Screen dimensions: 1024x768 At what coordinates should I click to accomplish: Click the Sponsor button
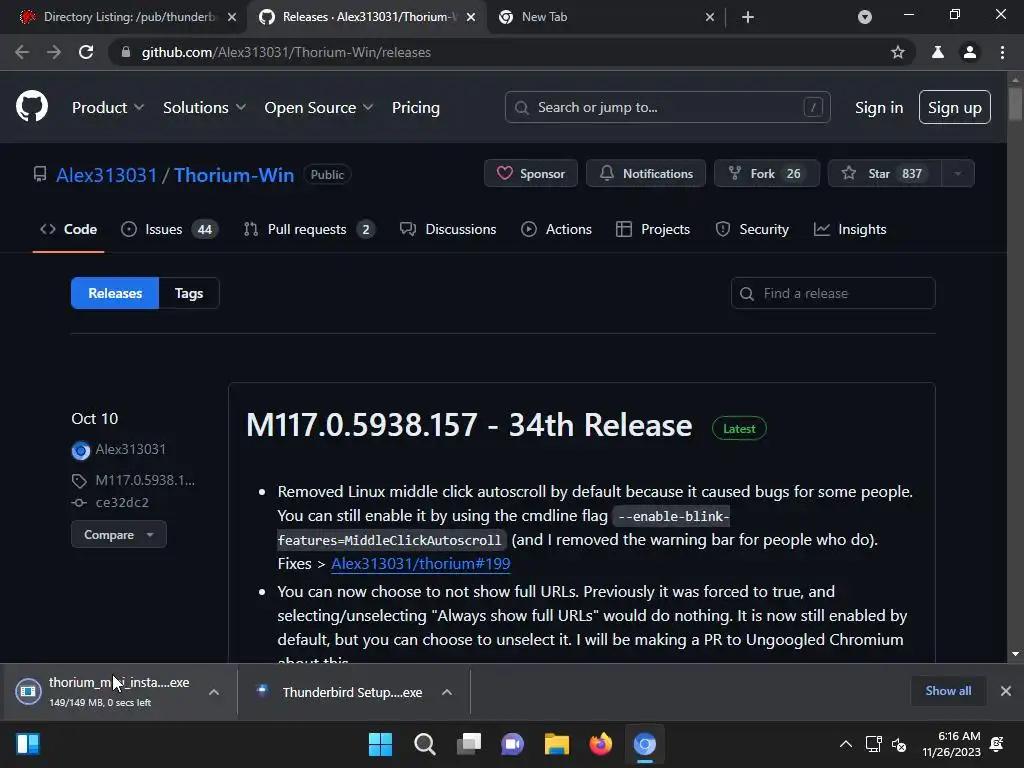pos(530,173)
